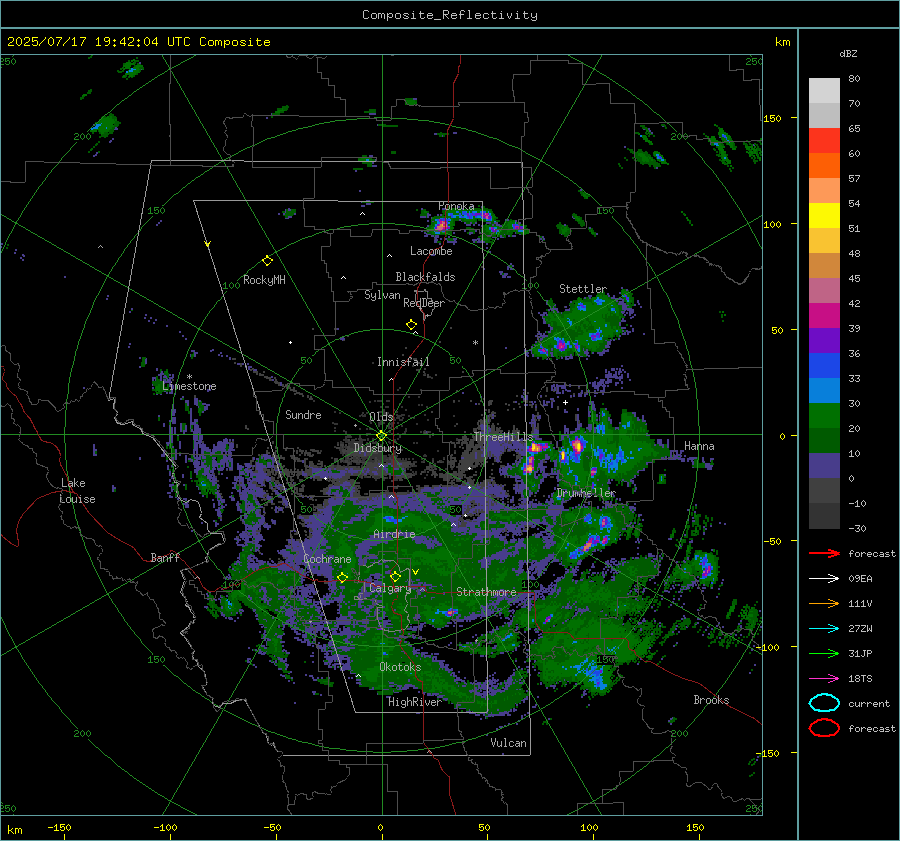Screen dimensions: 900x841
Task: Click the Vulcan city label
Action: tap(508, 743)
